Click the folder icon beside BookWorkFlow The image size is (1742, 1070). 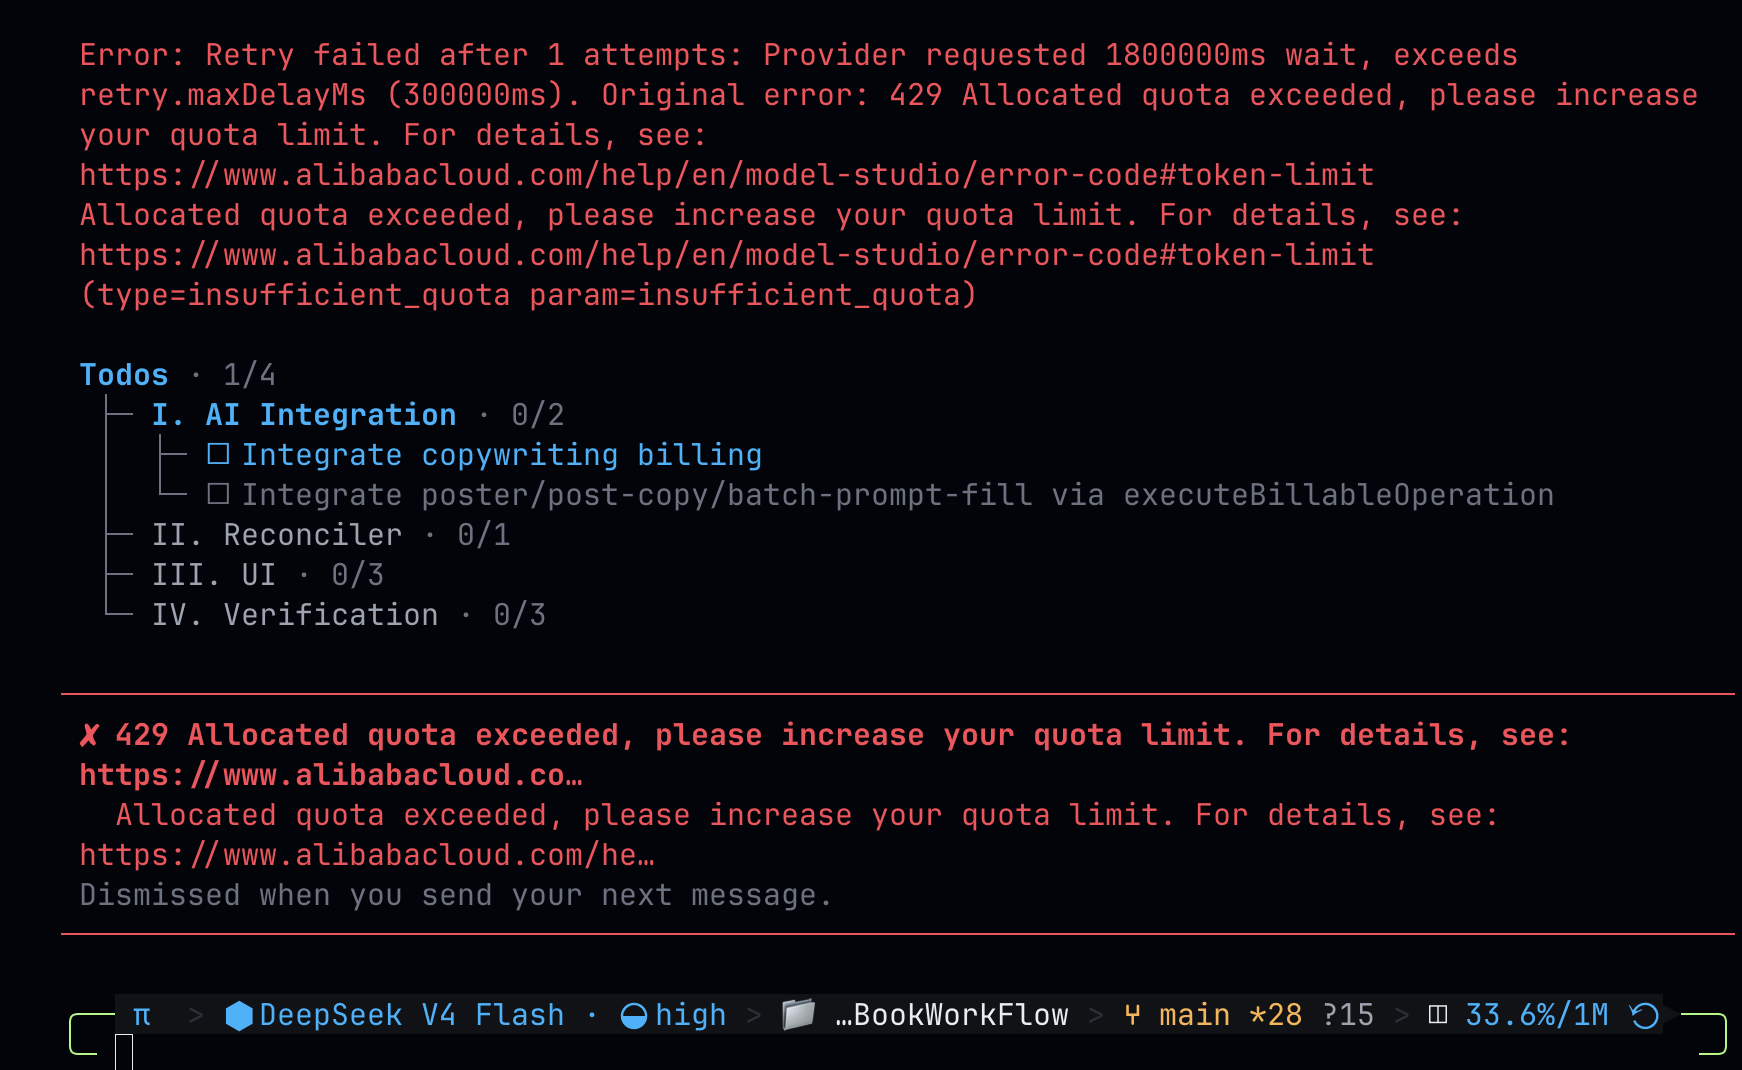pos(798,1014)
